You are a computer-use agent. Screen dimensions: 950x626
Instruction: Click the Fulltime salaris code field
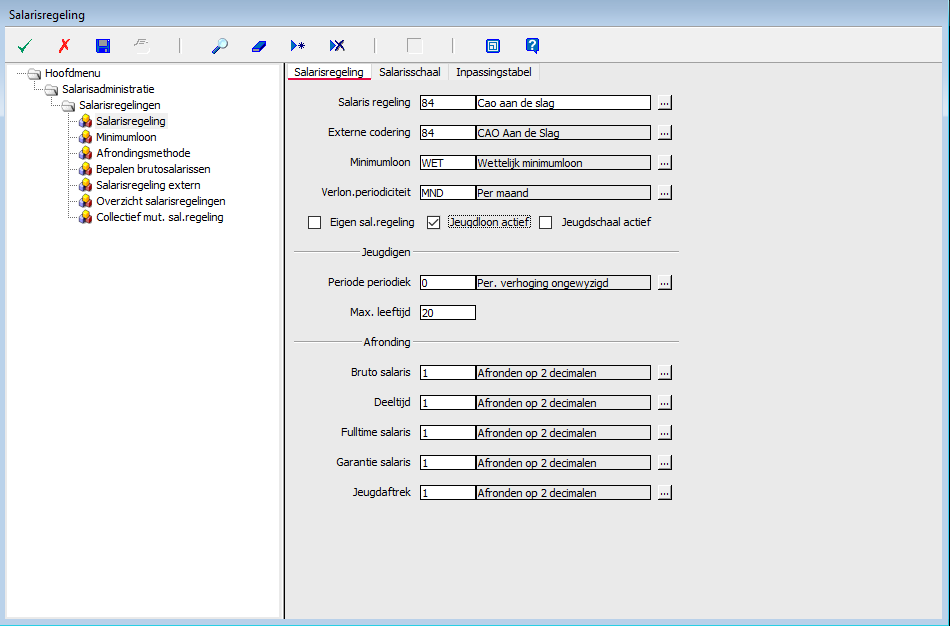point(448,432)
